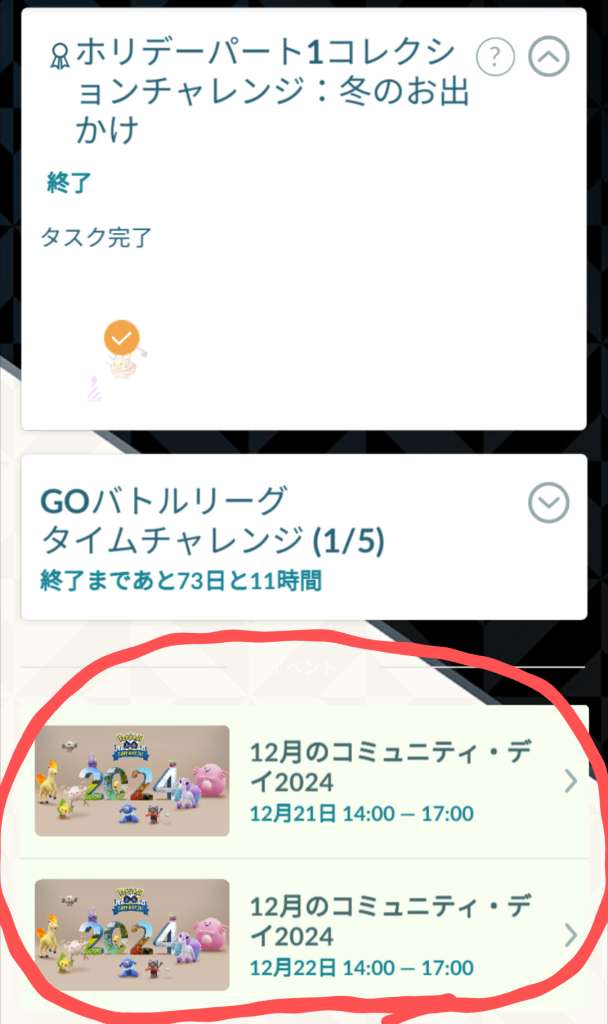Tap the orange completed checkmark badge

(121, 338)
